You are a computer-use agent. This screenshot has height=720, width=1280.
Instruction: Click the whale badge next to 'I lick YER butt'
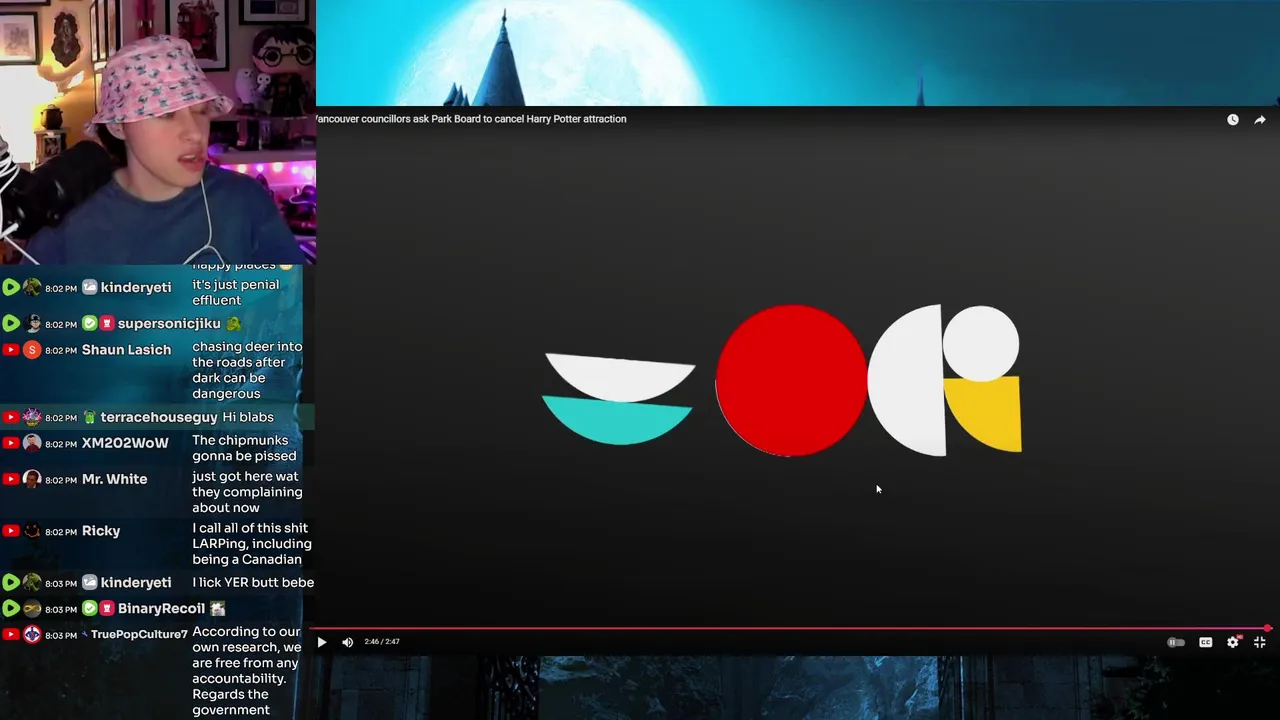(90, 583)
